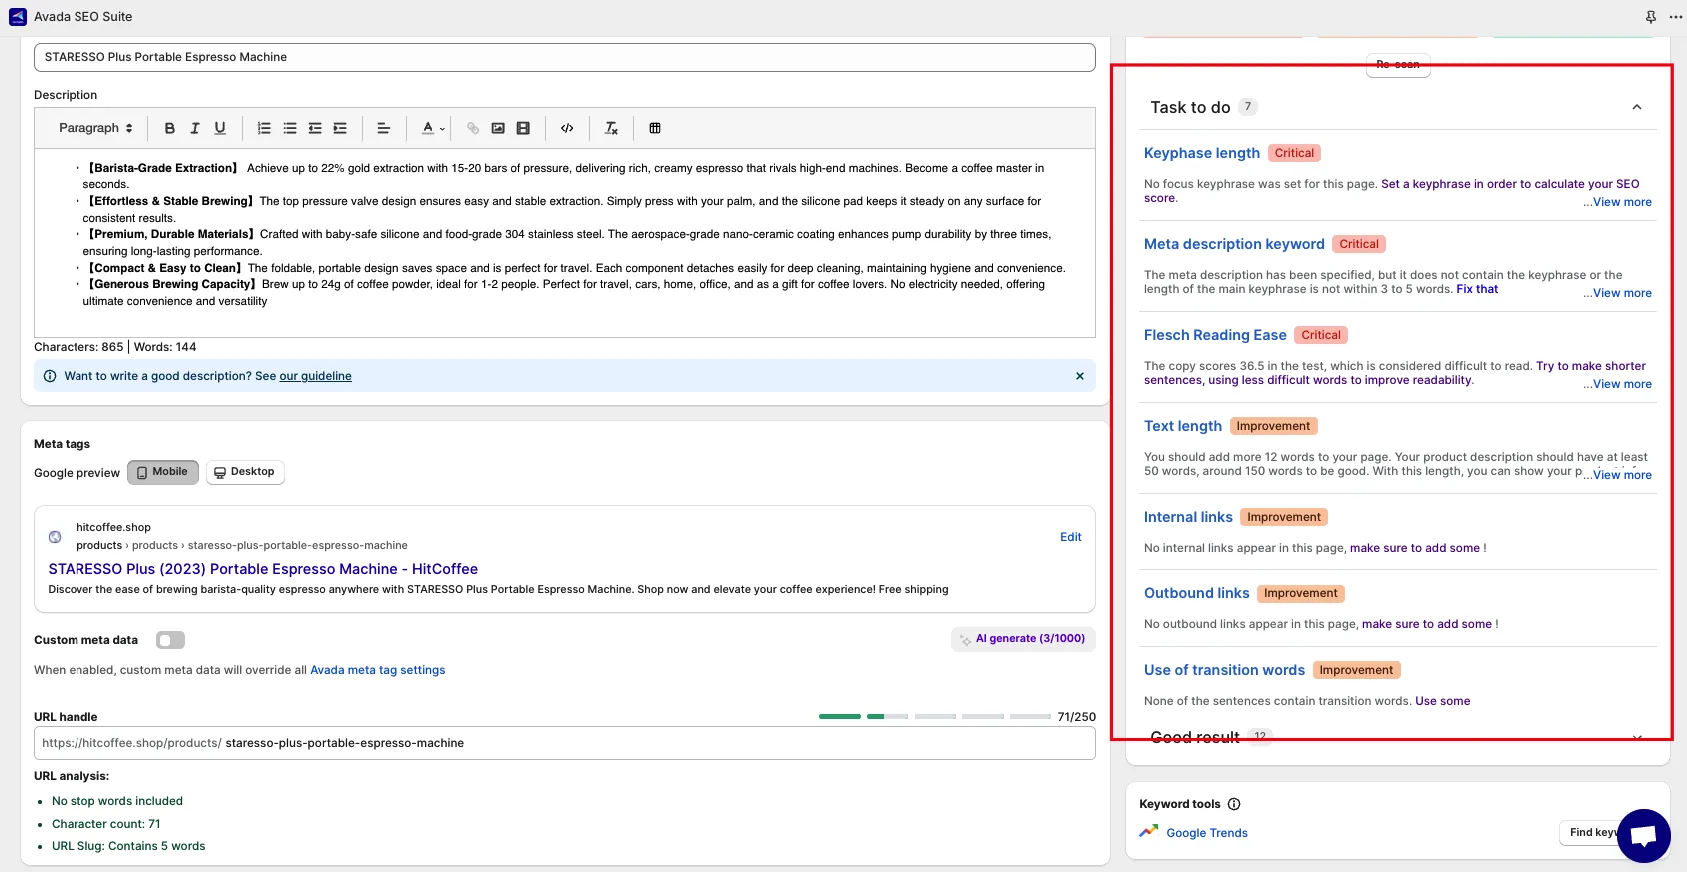Open the Internal links task
The height and width of the screenshot is (872, 1687).
(x=1188, y=517)
